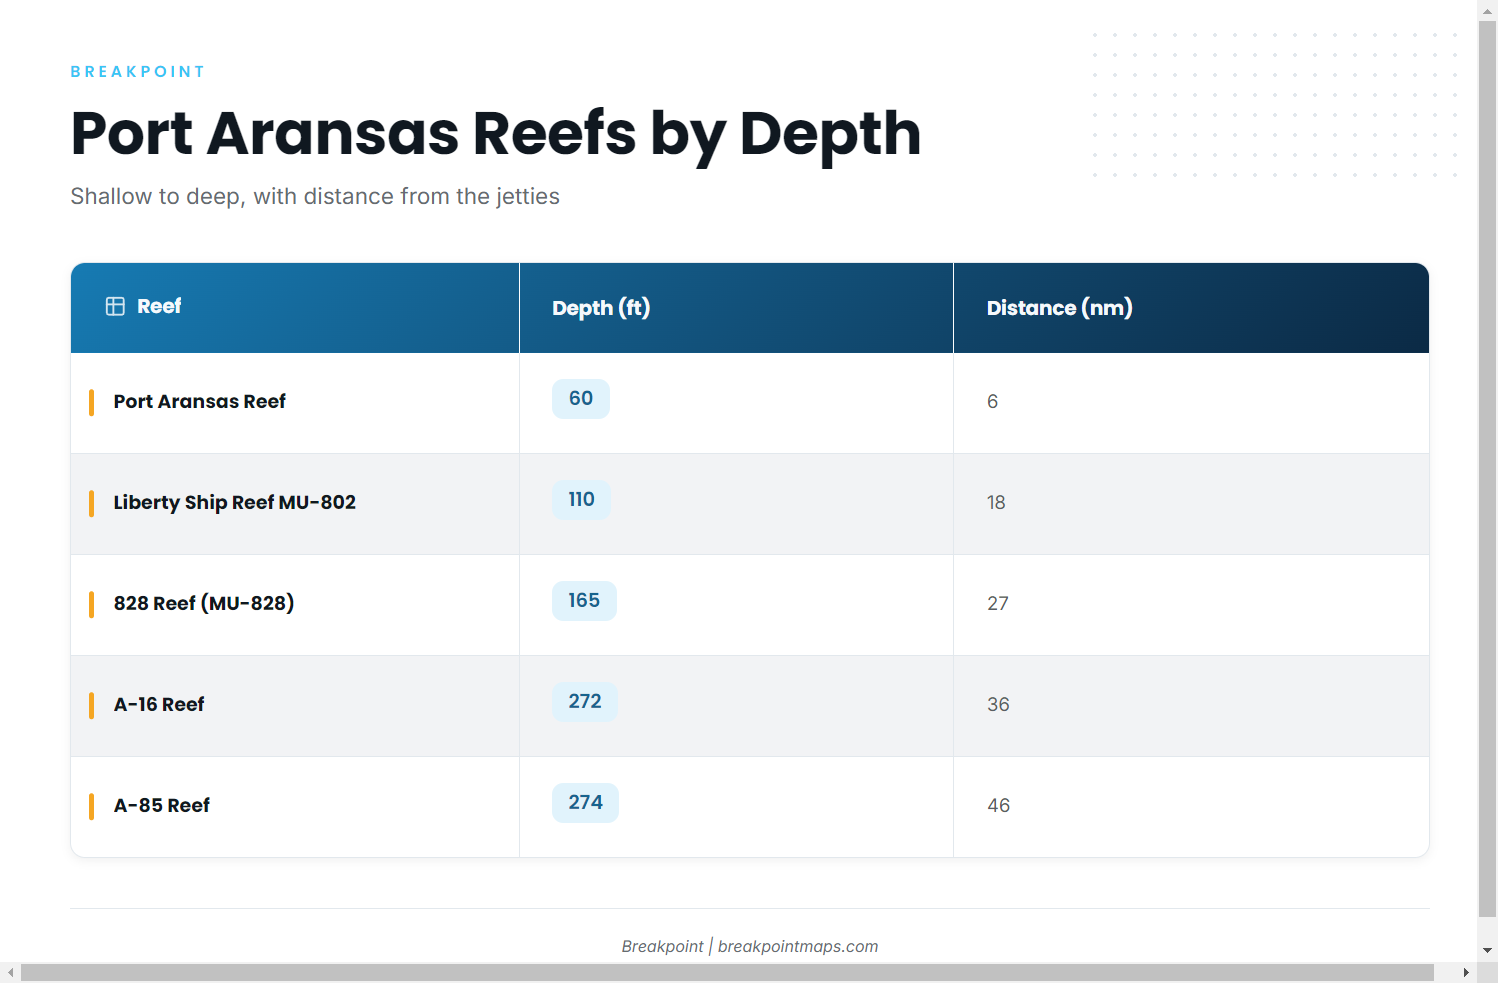Select the Port Aransas Reef row name

(x=199, y=401)
